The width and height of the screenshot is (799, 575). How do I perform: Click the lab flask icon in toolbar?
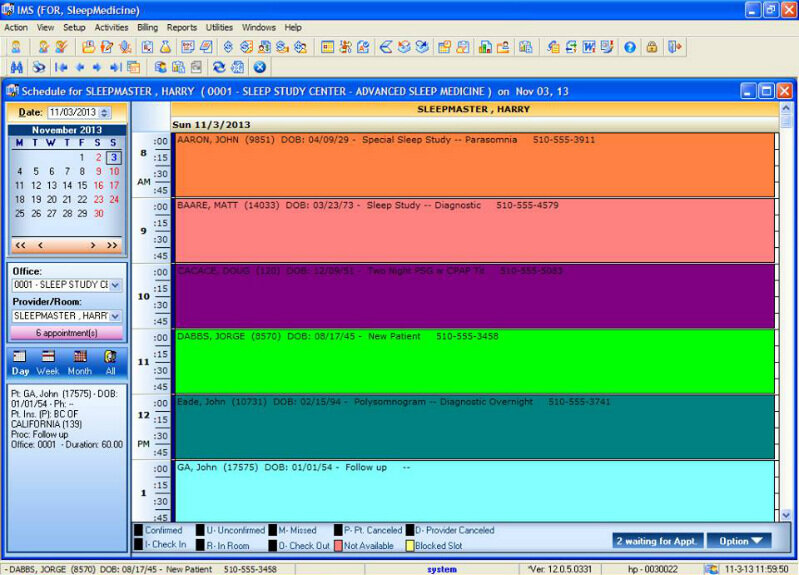point(166,47)
